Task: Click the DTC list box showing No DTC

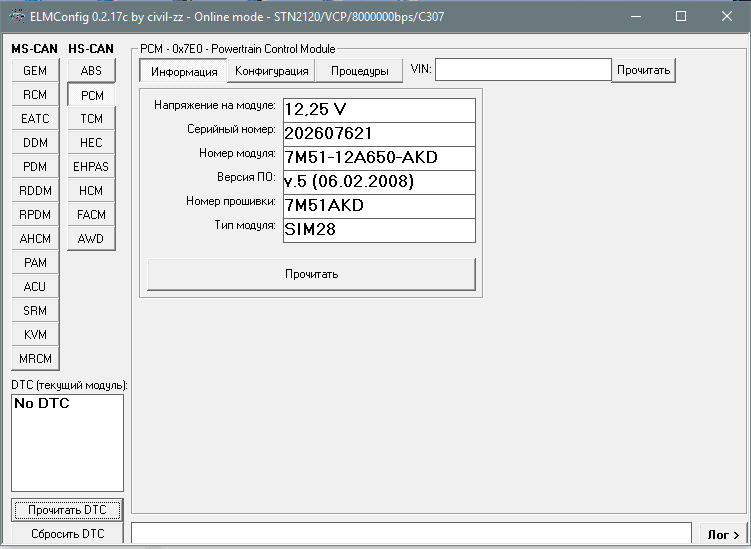Action: [x=67, y=443]
